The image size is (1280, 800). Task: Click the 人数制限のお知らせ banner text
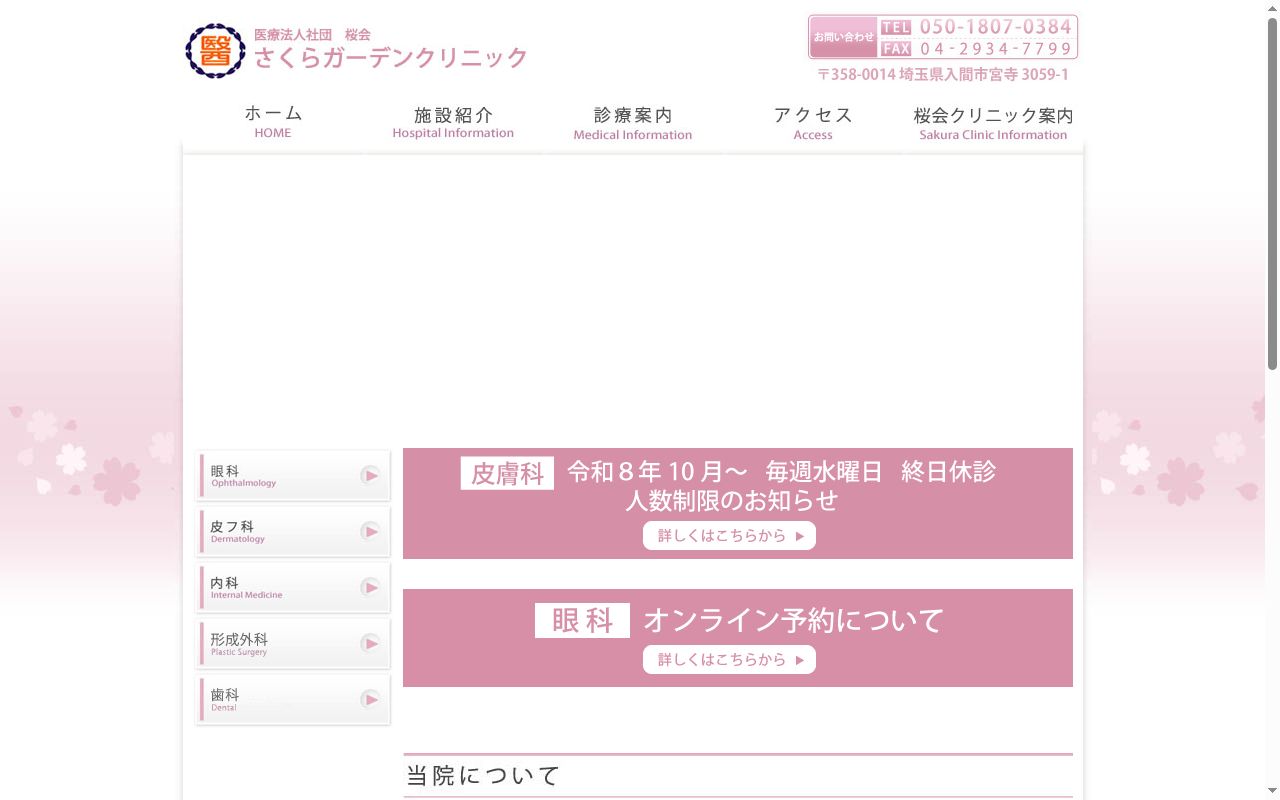(x=732, y=500)
